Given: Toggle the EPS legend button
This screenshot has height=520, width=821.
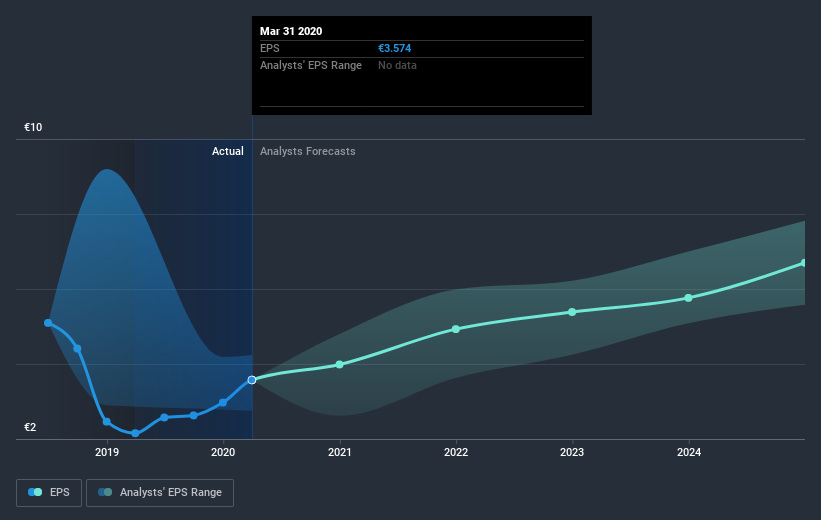Looking at the screenshot, I should coord(49,493).
